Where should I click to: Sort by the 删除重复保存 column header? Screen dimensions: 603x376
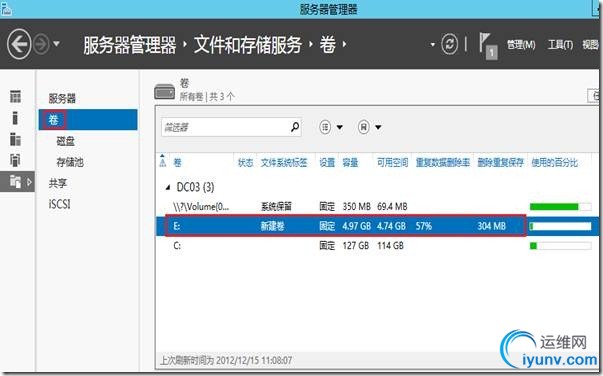click(500, 163)
